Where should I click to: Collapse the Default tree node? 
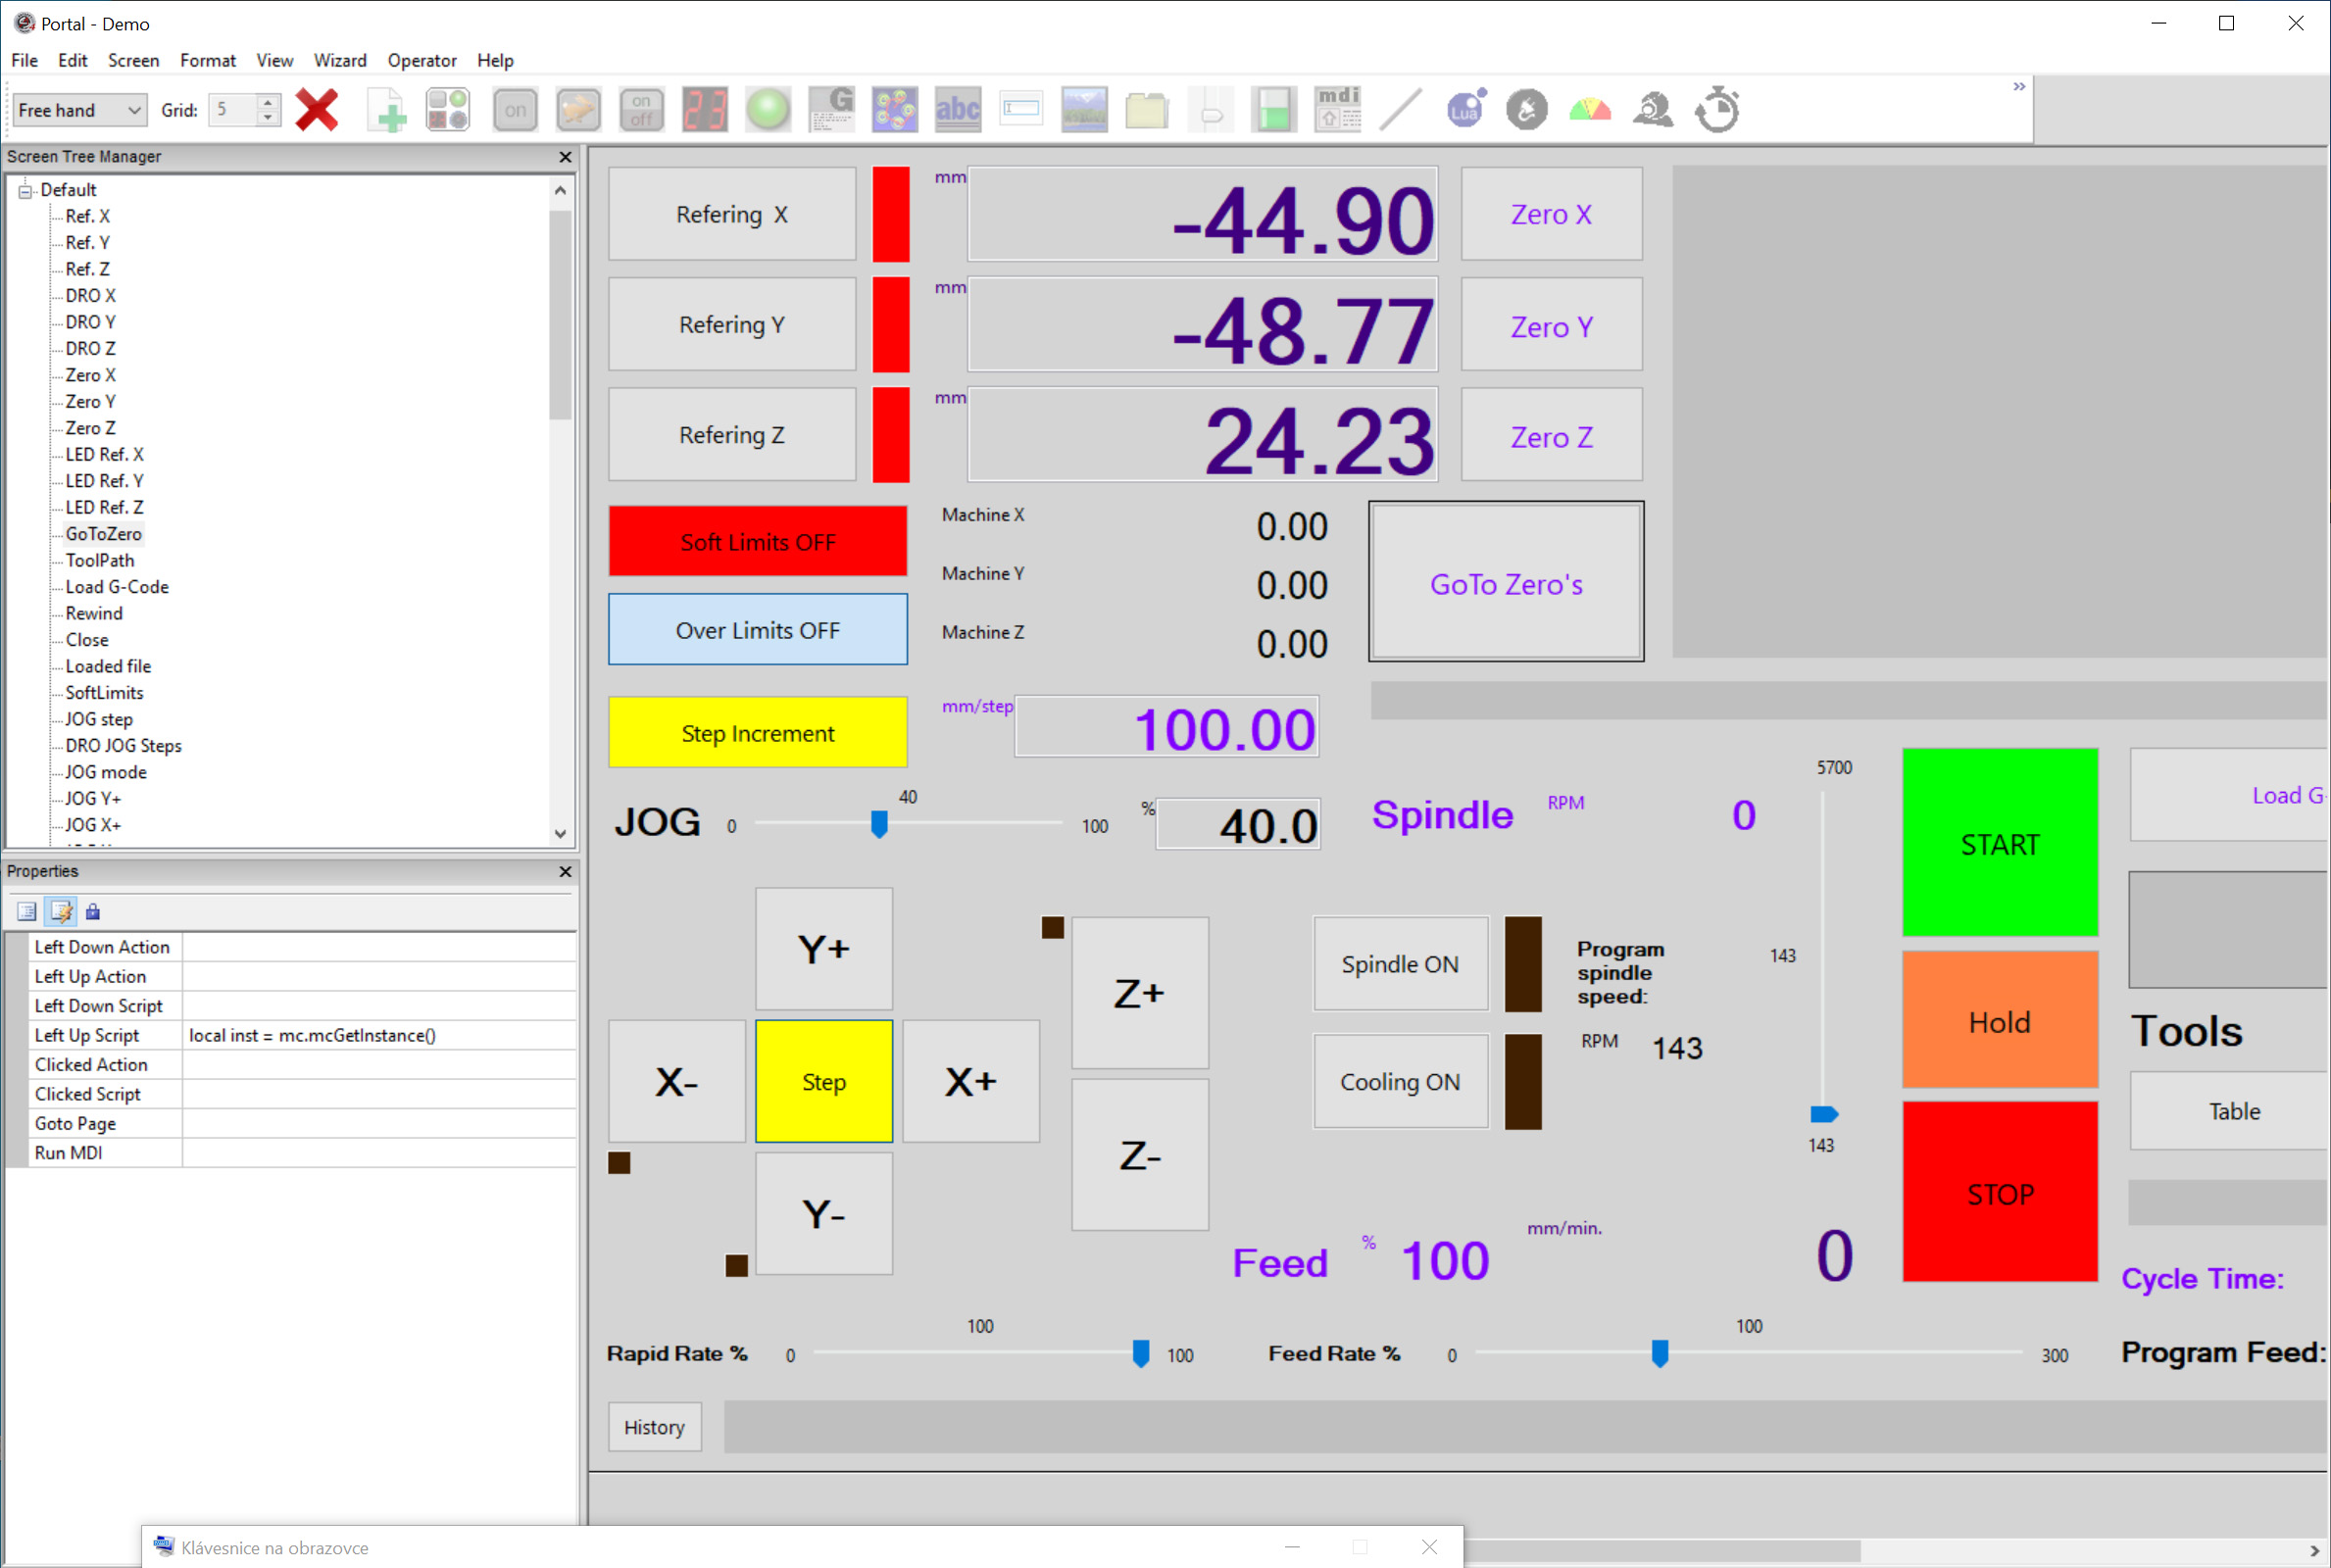[x=26, y=190]
